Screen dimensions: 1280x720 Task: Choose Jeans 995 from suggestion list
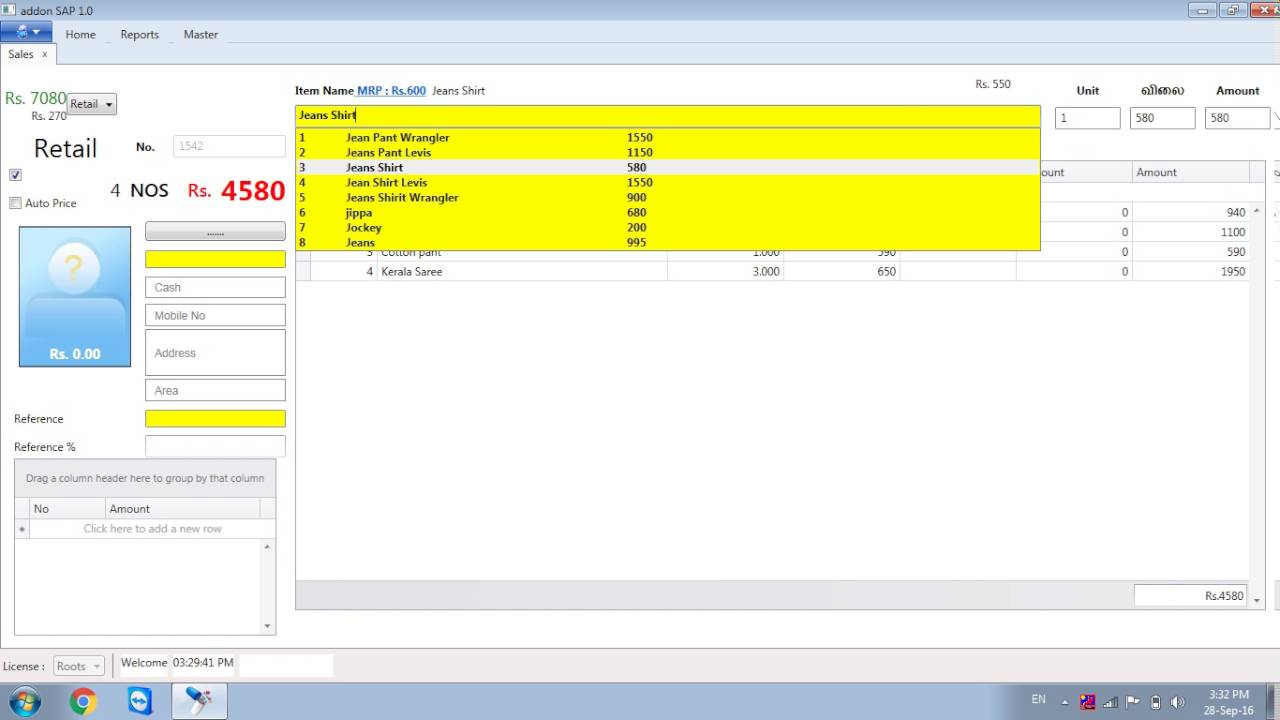point(668,242)
